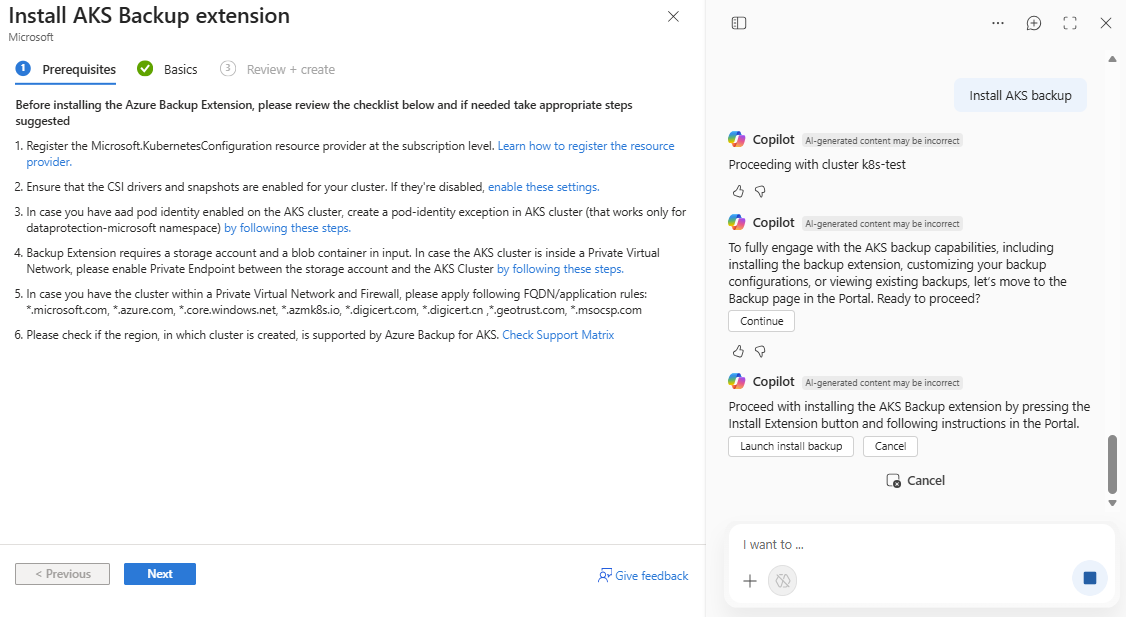1126x617 pixels.
Task: Start a new Copilot chat
Action: click(x=1033, y=23)
